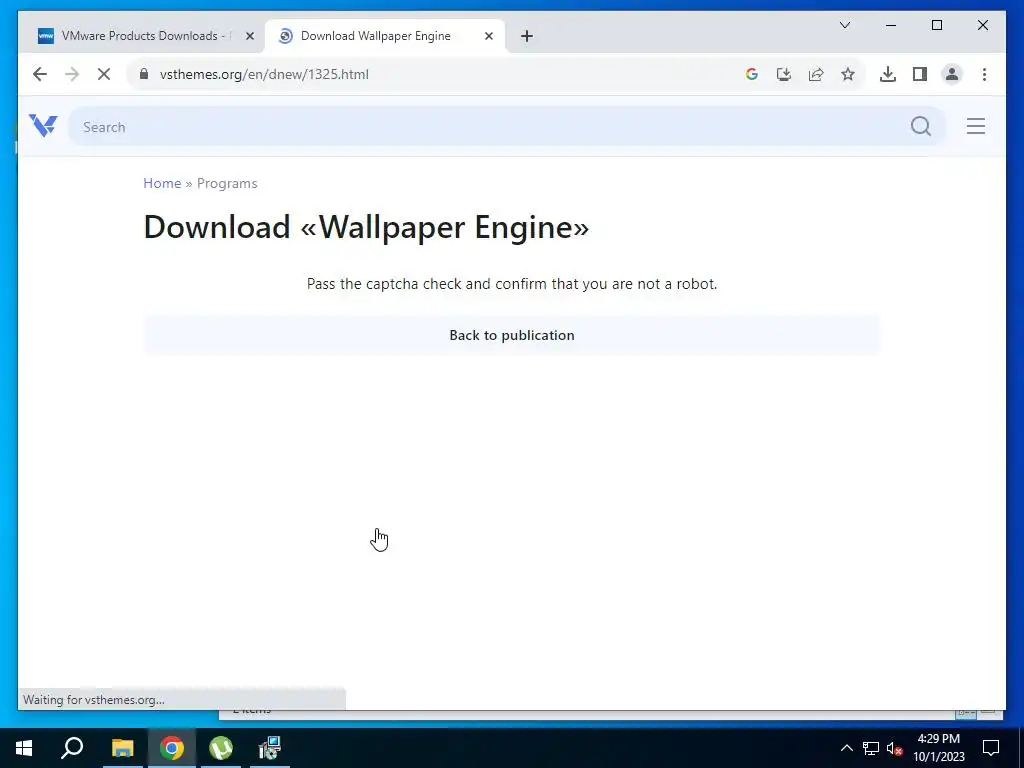Switch to VMware Products Downloads tab
This screenshot has width=1024, height=768.
[135, 36]
